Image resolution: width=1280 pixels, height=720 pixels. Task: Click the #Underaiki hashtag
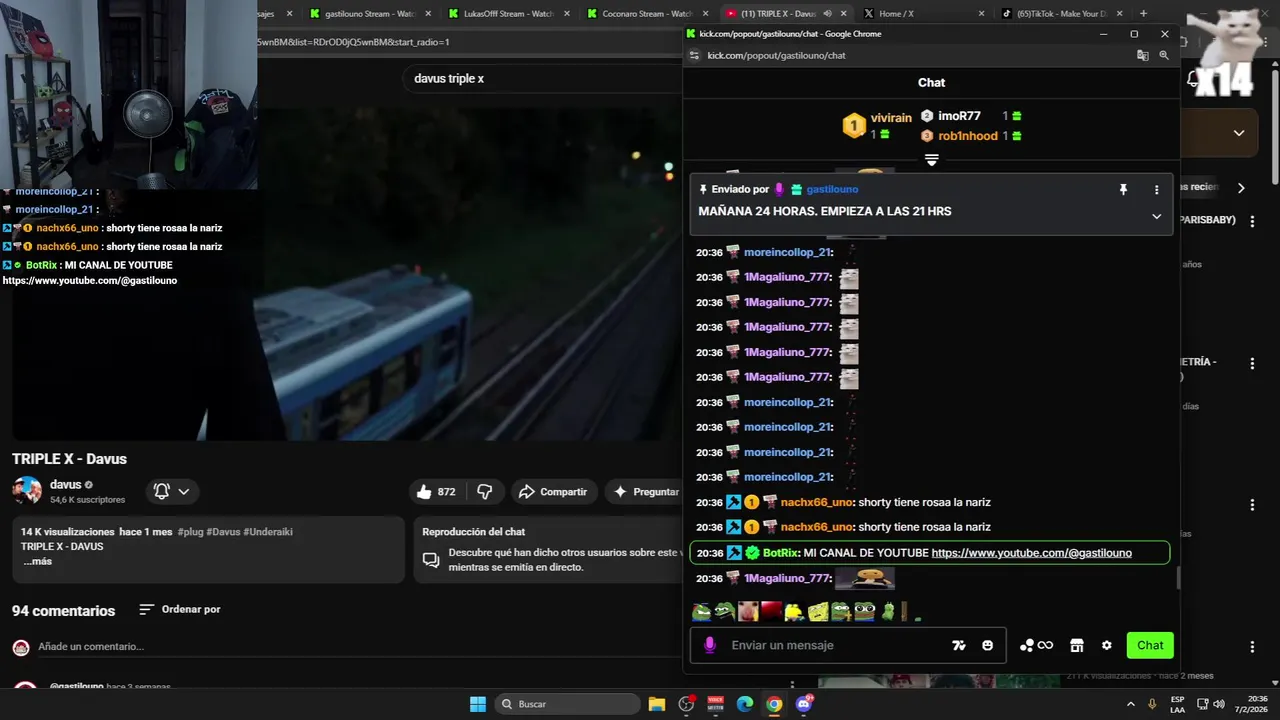pos(268,532)
